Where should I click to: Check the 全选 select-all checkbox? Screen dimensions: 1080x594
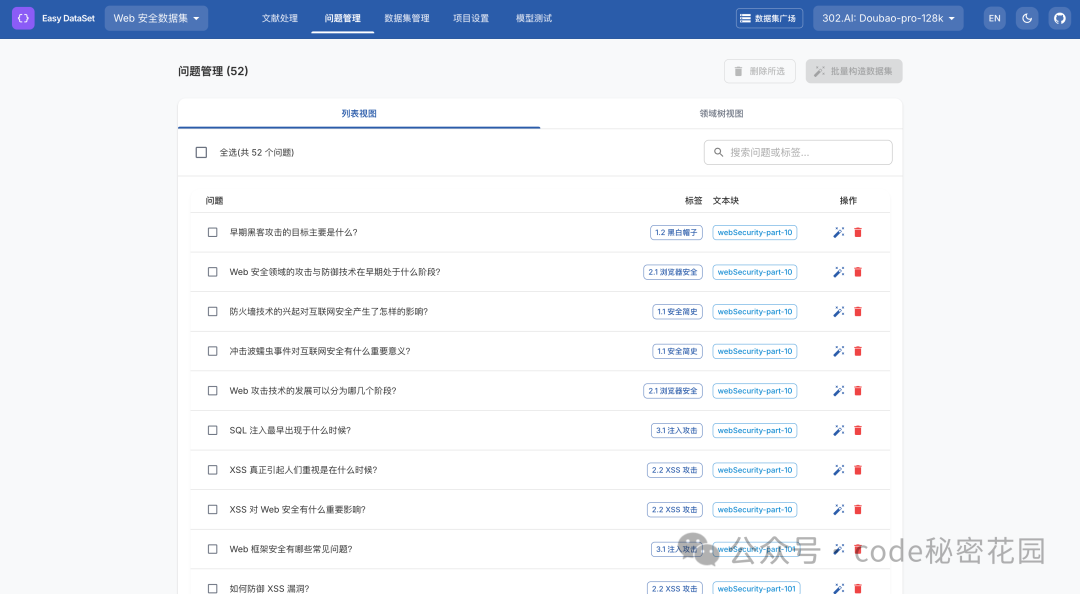(x=201, y=152)
